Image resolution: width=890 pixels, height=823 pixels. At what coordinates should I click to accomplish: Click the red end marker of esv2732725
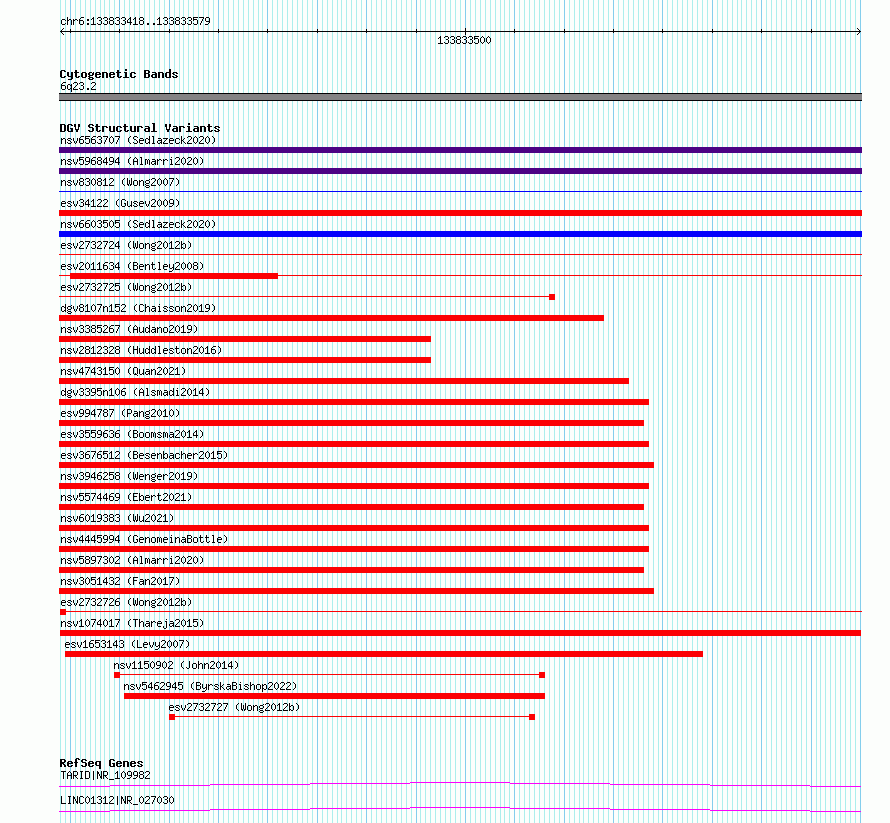pyautogui.click(x=552, y=297)
